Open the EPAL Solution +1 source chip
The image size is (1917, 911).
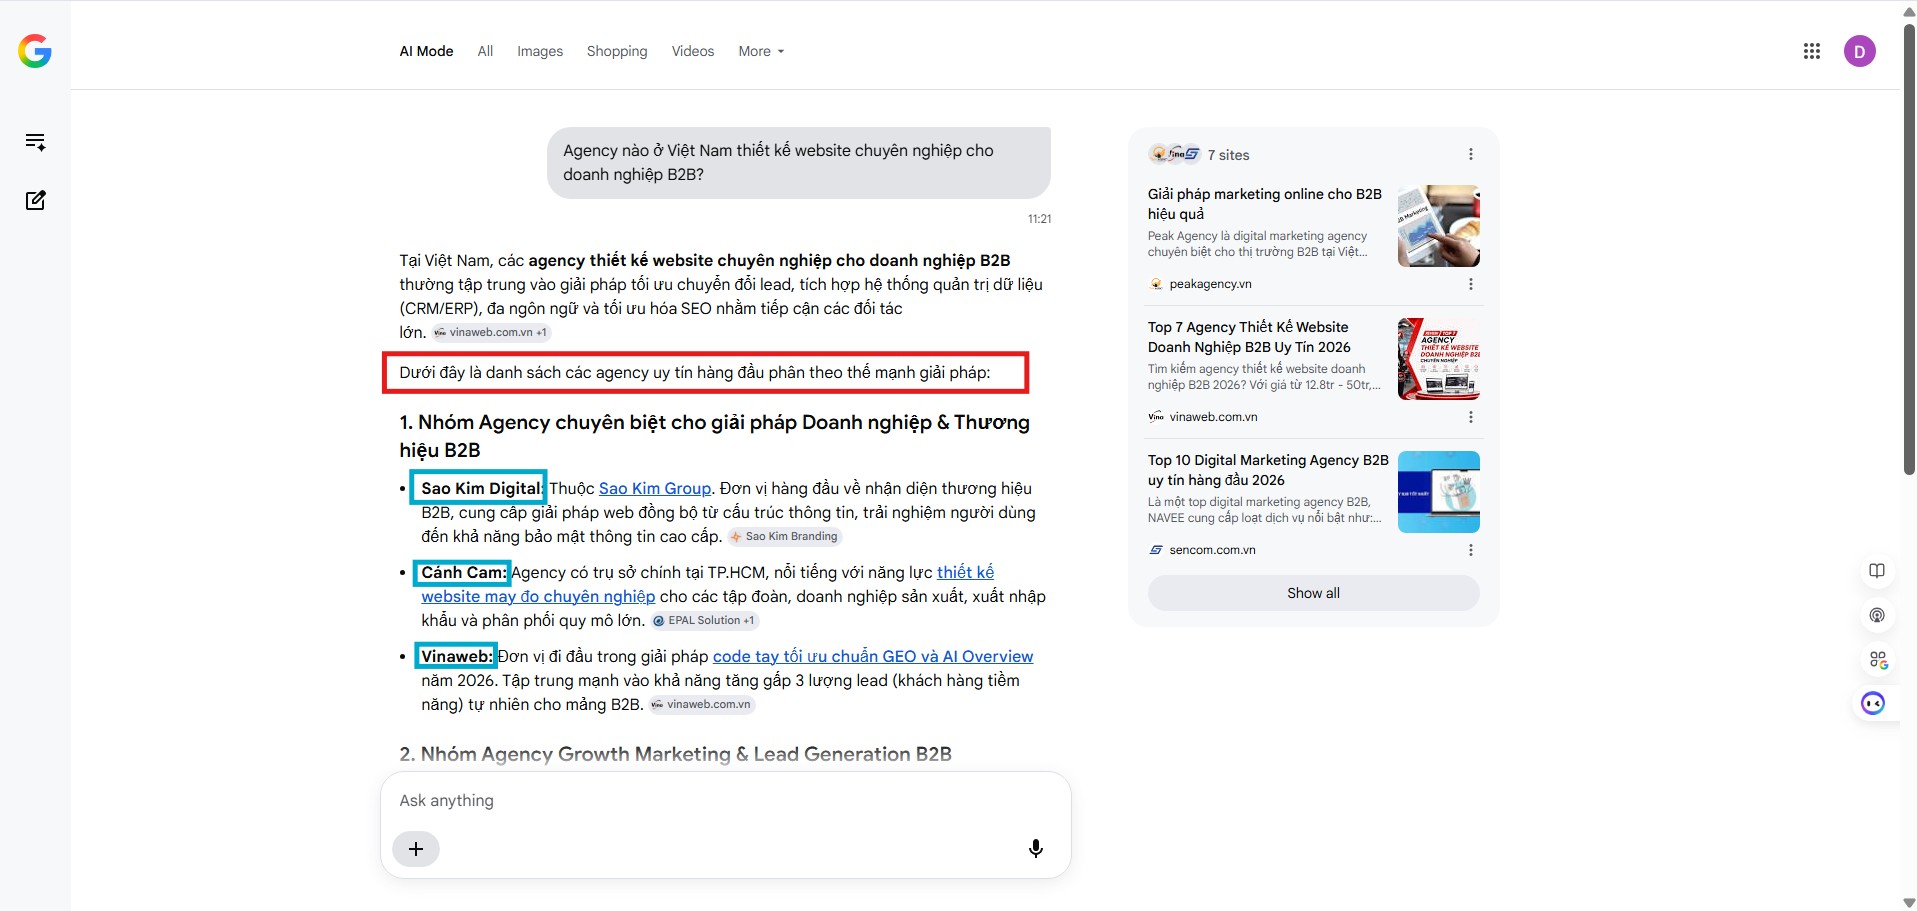[704, 620]
